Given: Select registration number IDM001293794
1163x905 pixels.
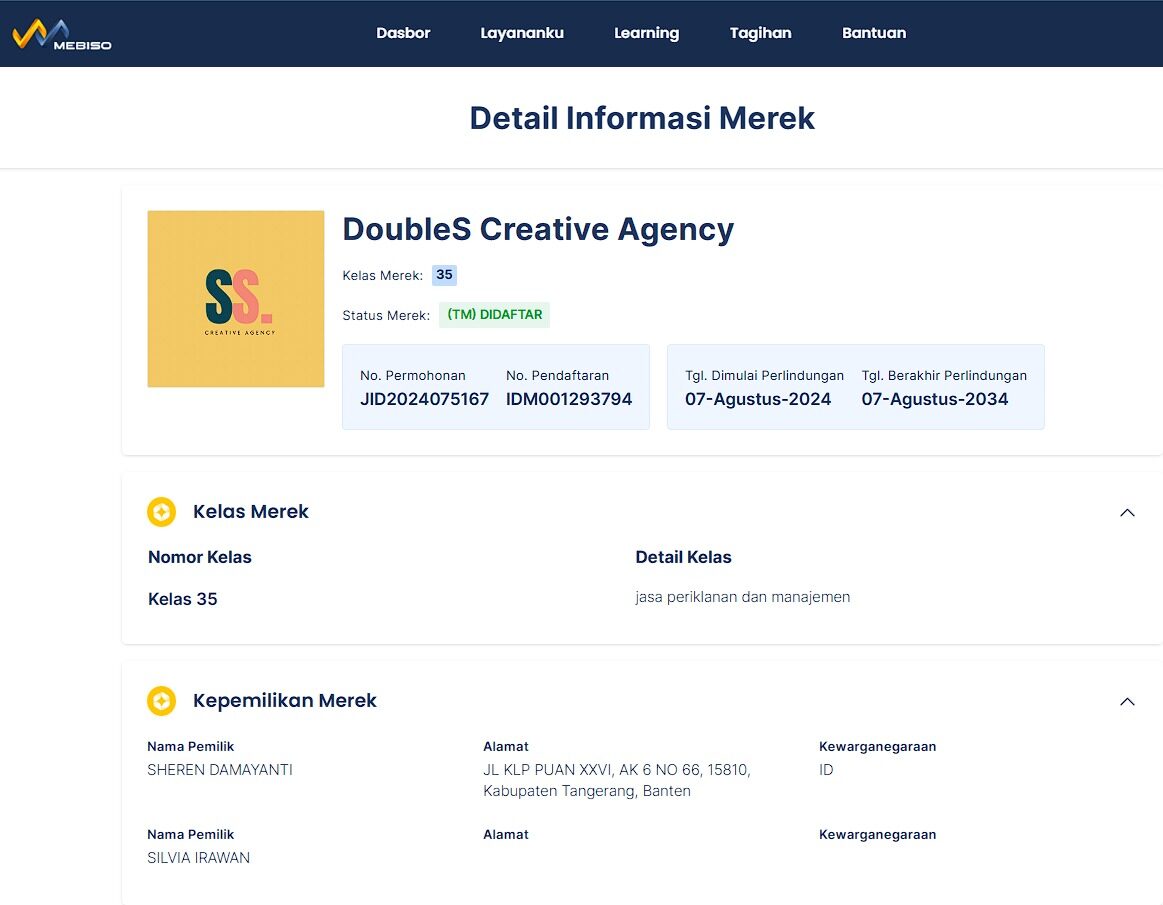Looking at the screenshot, I should click(x=569, y=399).
